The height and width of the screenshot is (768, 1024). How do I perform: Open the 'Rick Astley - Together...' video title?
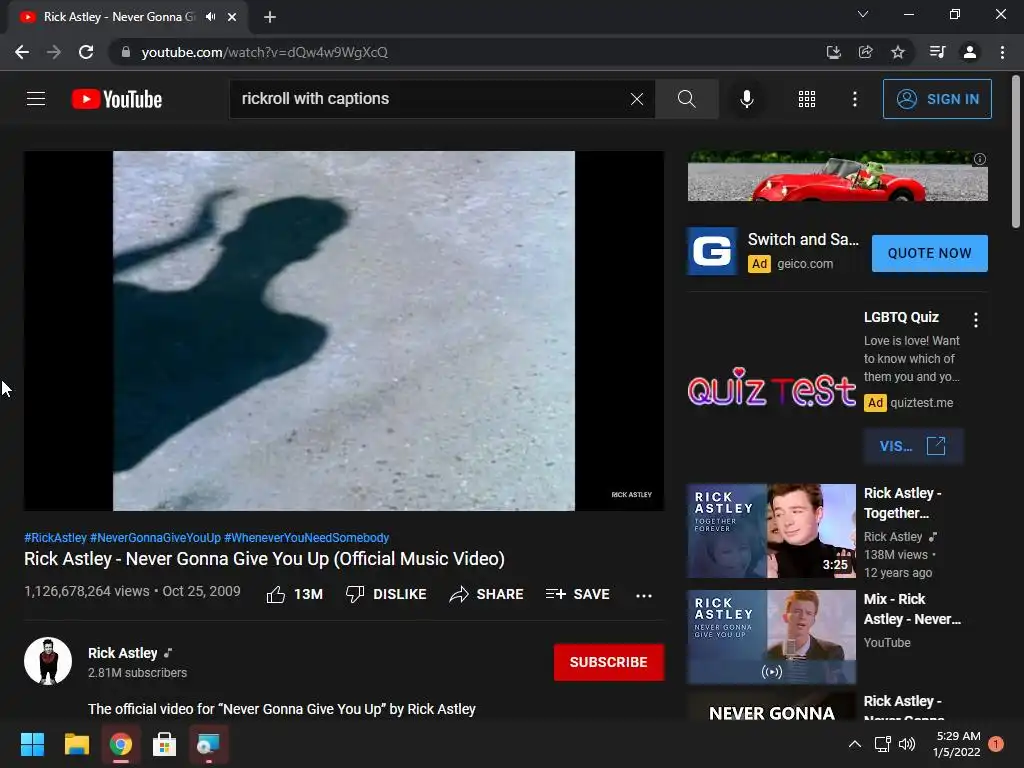coord(903,503)
